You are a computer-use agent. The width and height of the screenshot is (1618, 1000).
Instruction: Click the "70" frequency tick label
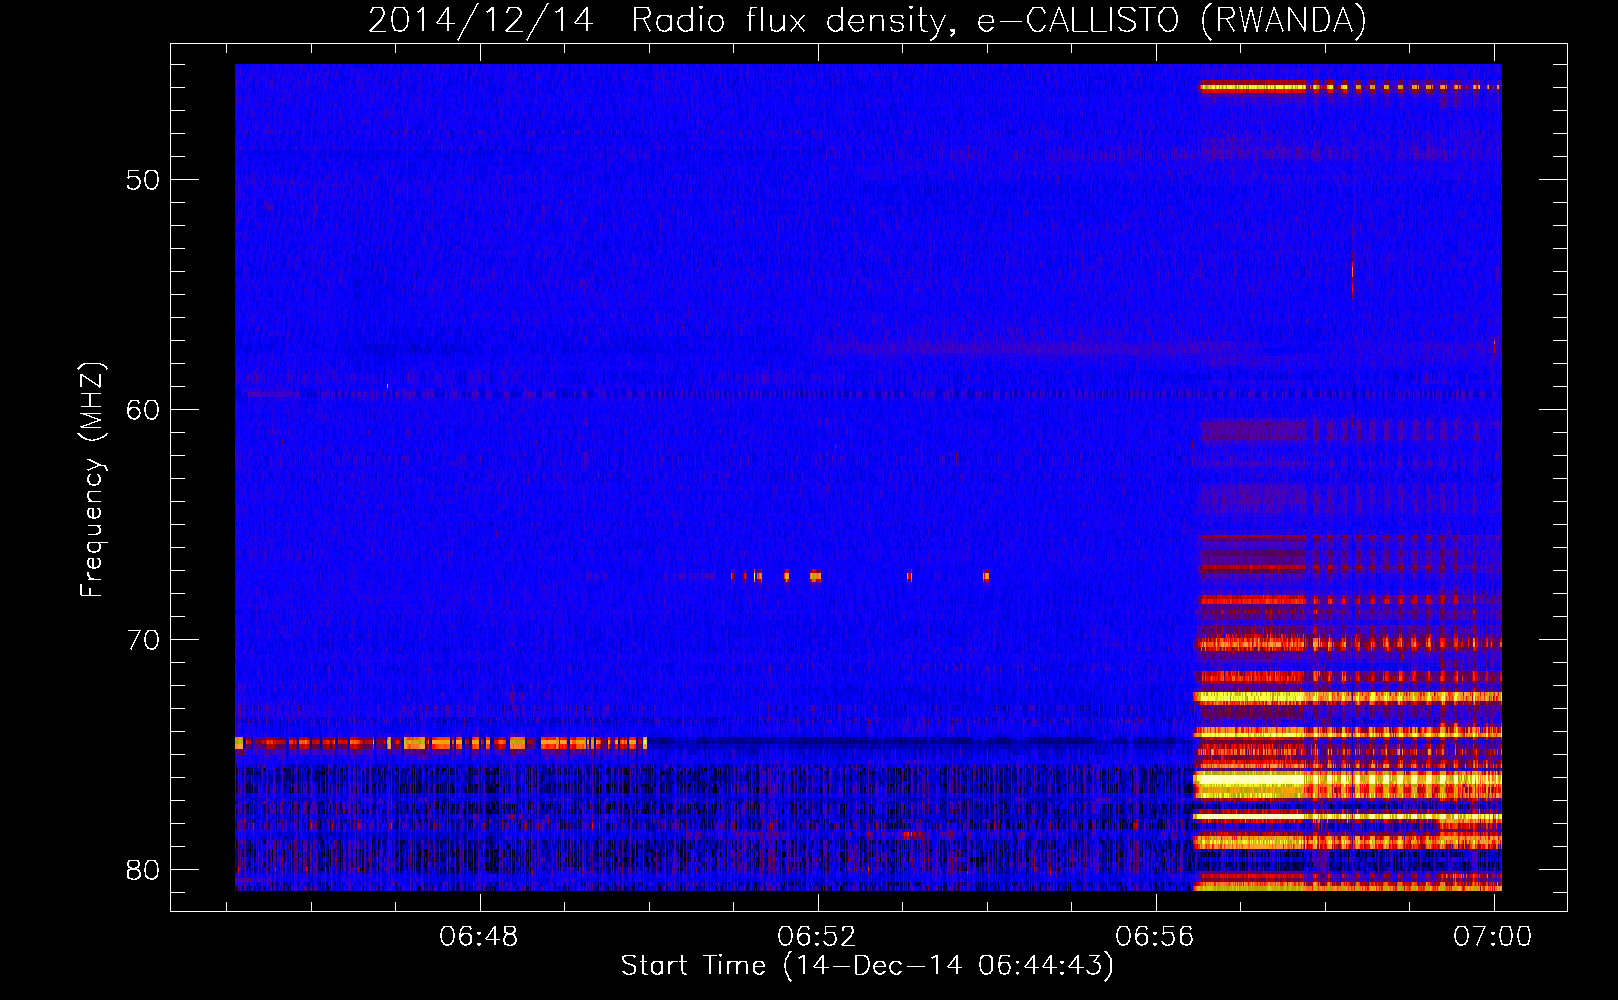pyautogui.click(x=143, y=640)
